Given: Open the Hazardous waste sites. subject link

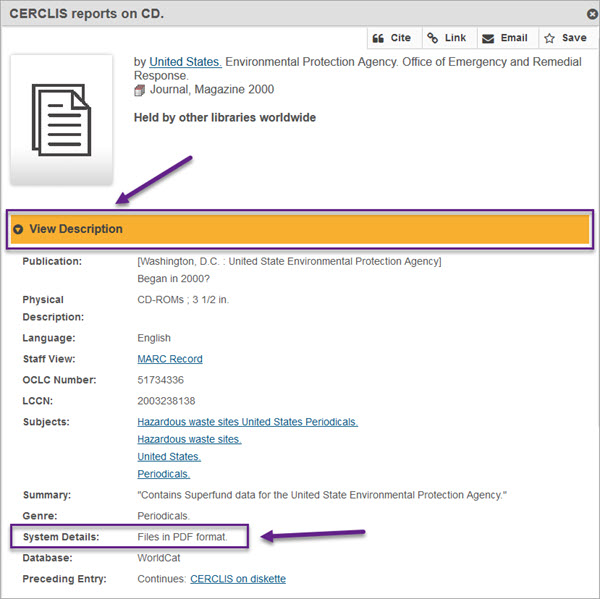Looking at the screenshot, I should 189,439.
